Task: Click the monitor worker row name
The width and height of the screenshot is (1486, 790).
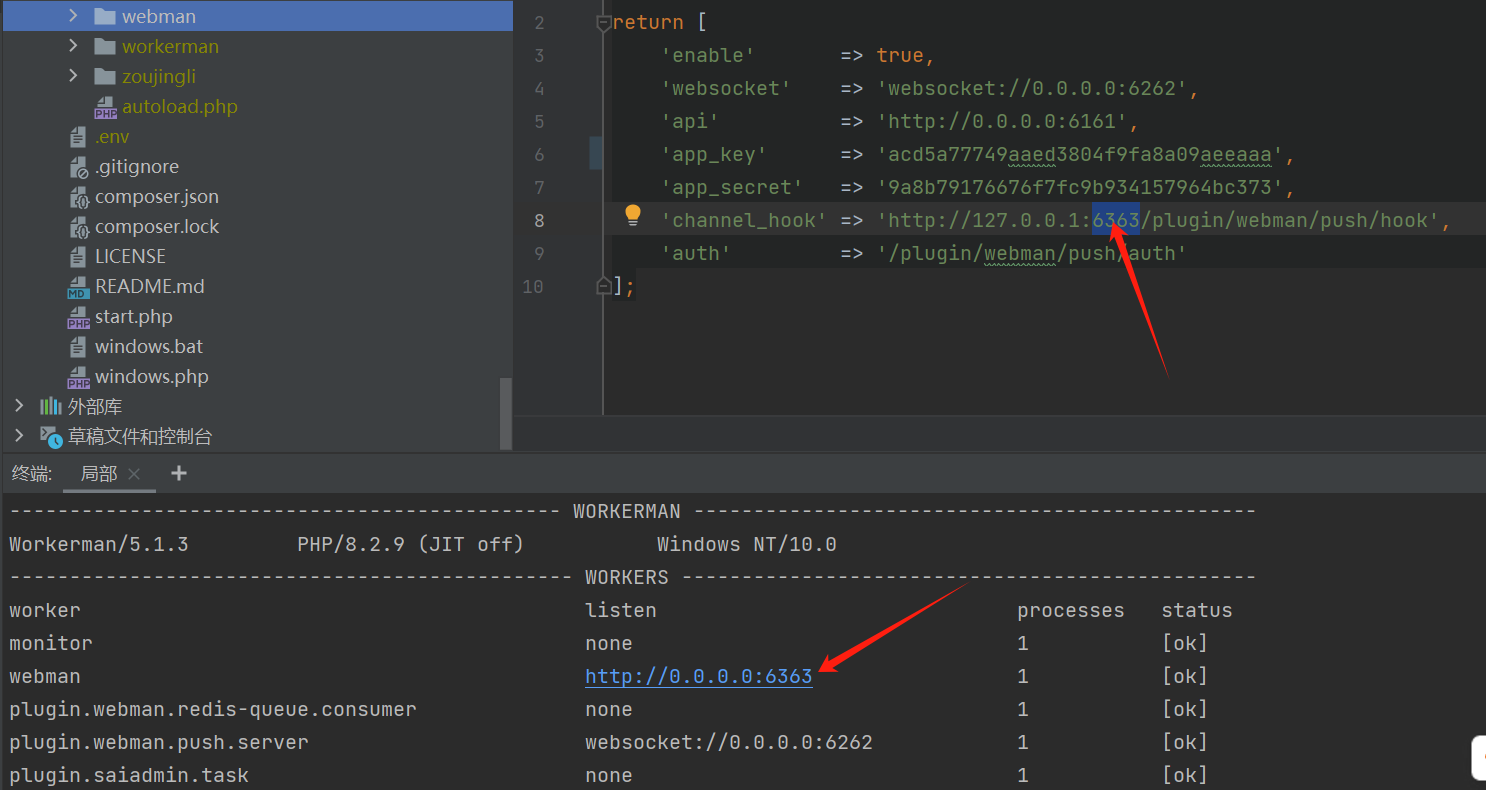Action: (x=51, y=643)
